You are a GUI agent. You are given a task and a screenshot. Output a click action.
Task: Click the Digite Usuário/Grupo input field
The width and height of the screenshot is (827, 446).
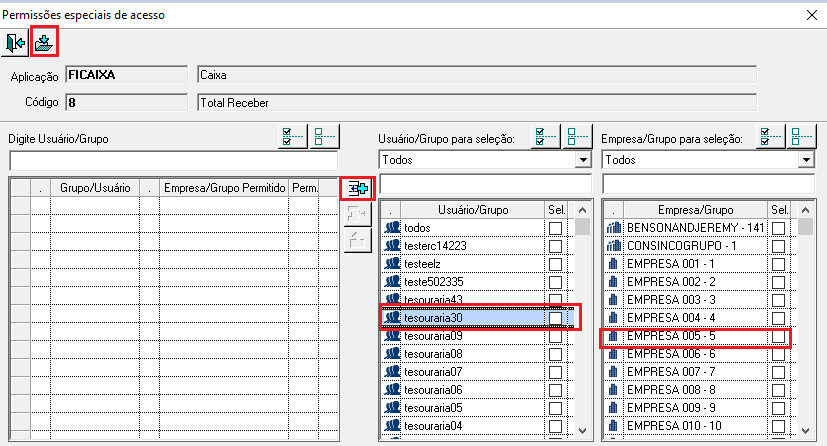click(x=174, y=161)
